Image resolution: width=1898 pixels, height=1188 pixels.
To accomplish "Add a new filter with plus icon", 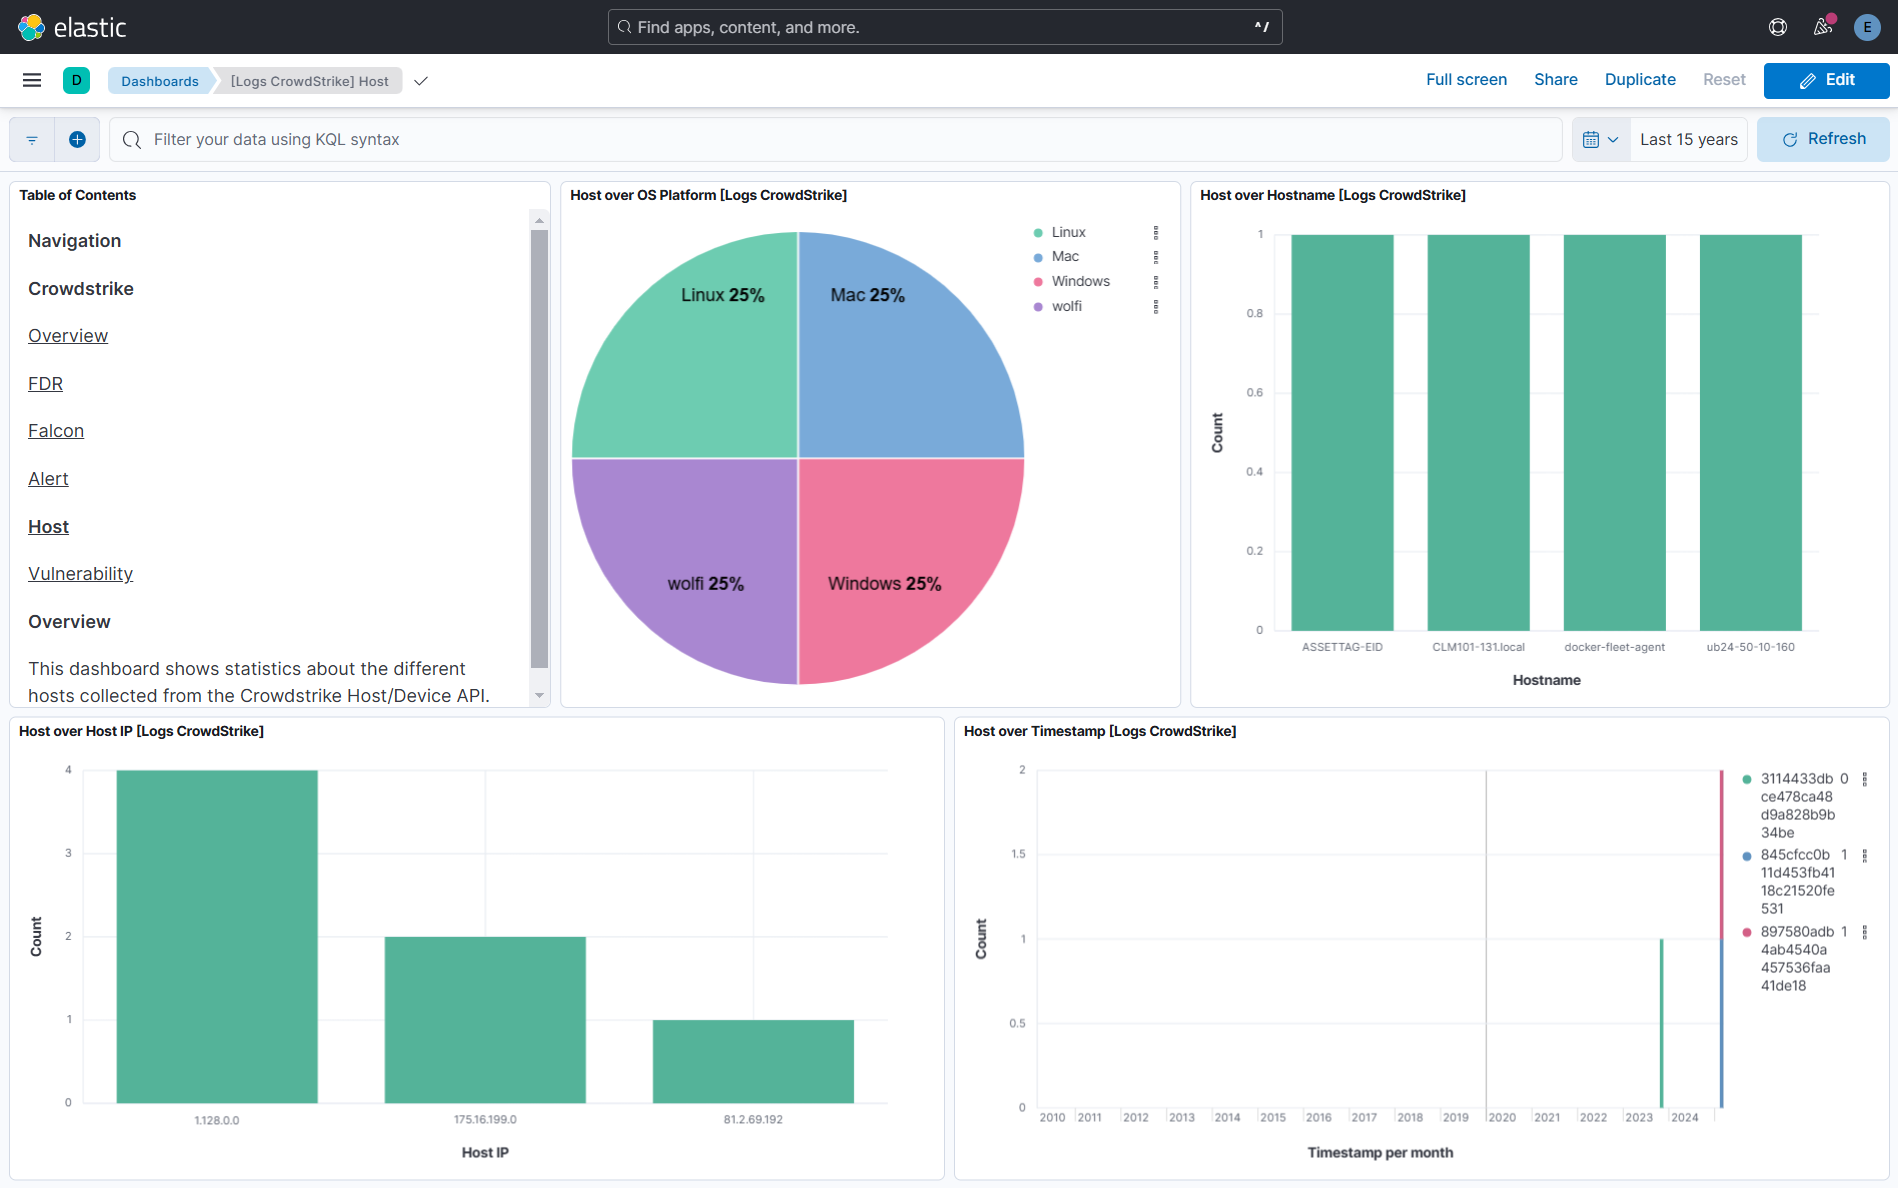I will point(77,140).
